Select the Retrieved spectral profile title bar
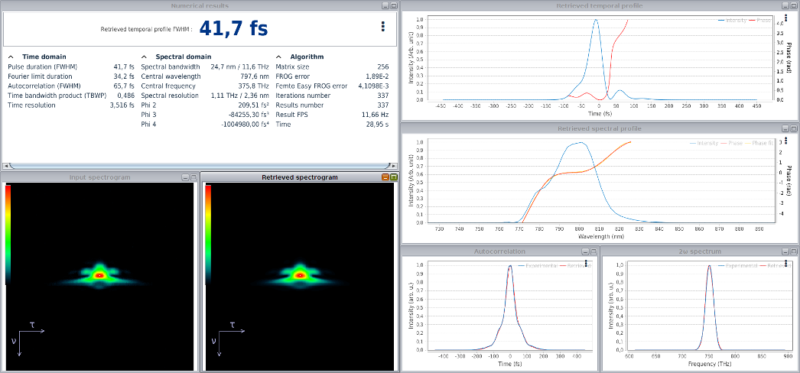Image resolution: width=800 pixels, height=373 pixels. point(599,129)
